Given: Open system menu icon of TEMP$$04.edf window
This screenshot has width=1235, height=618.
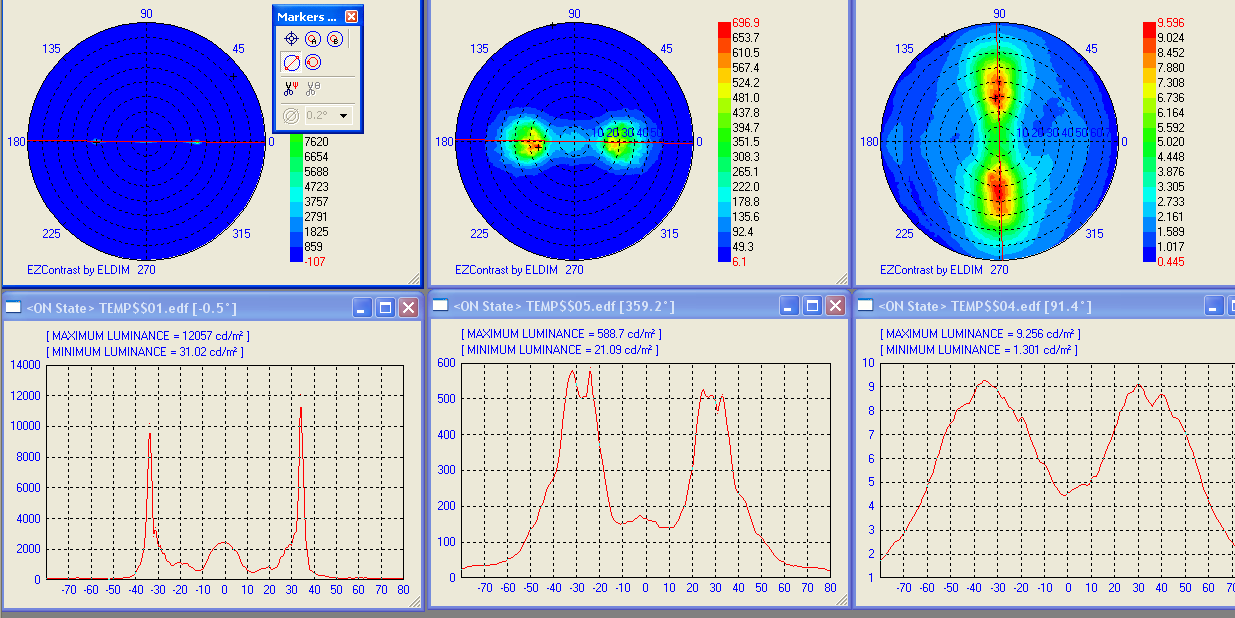Looking at the screenshot, I should [x=866, y=305].
